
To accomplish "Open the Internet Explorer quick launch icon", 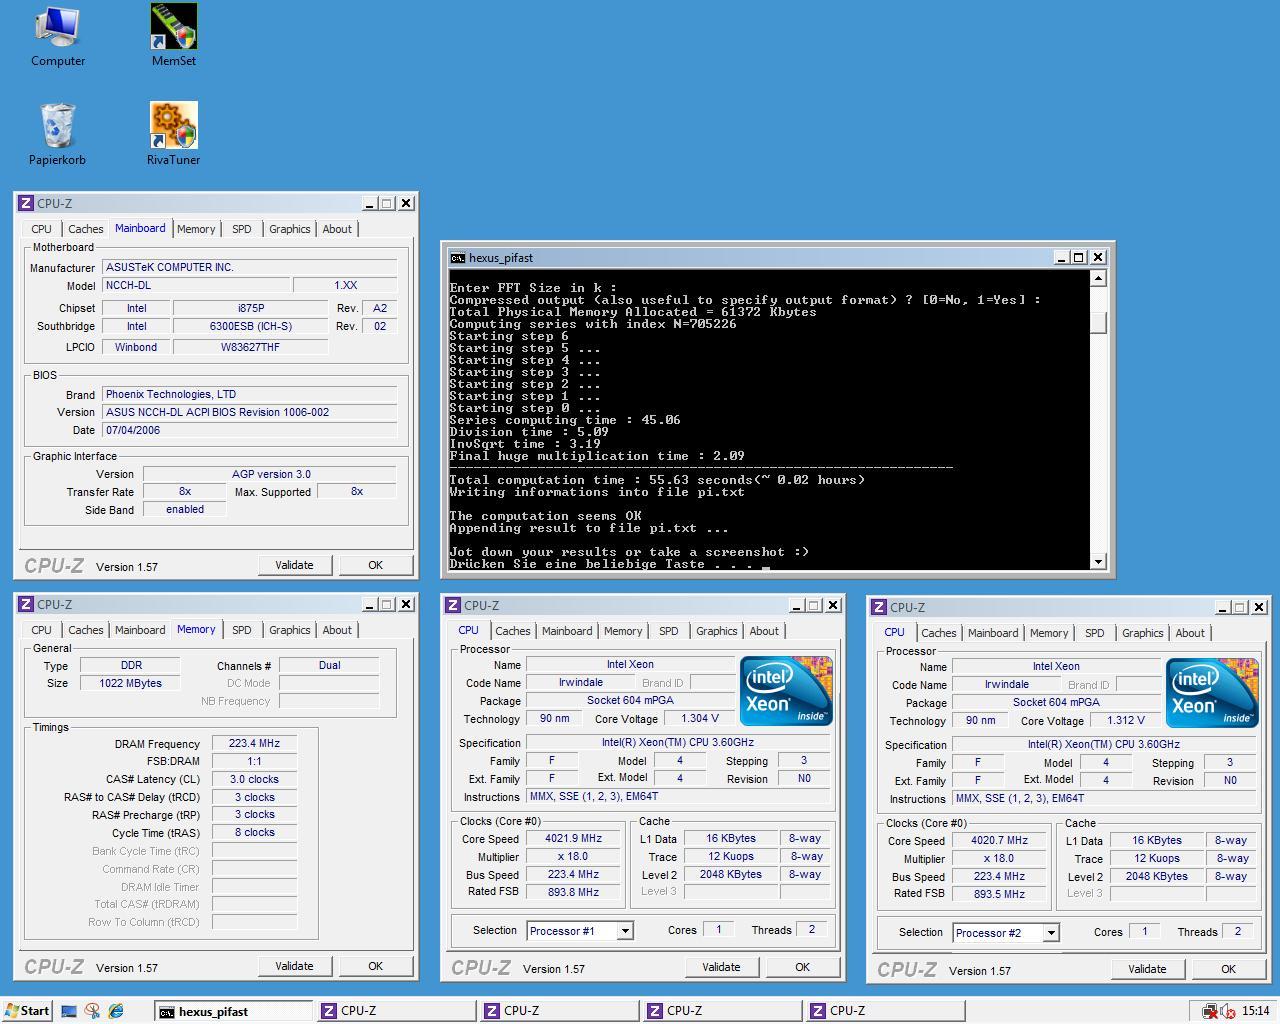I will point(116,1011).
